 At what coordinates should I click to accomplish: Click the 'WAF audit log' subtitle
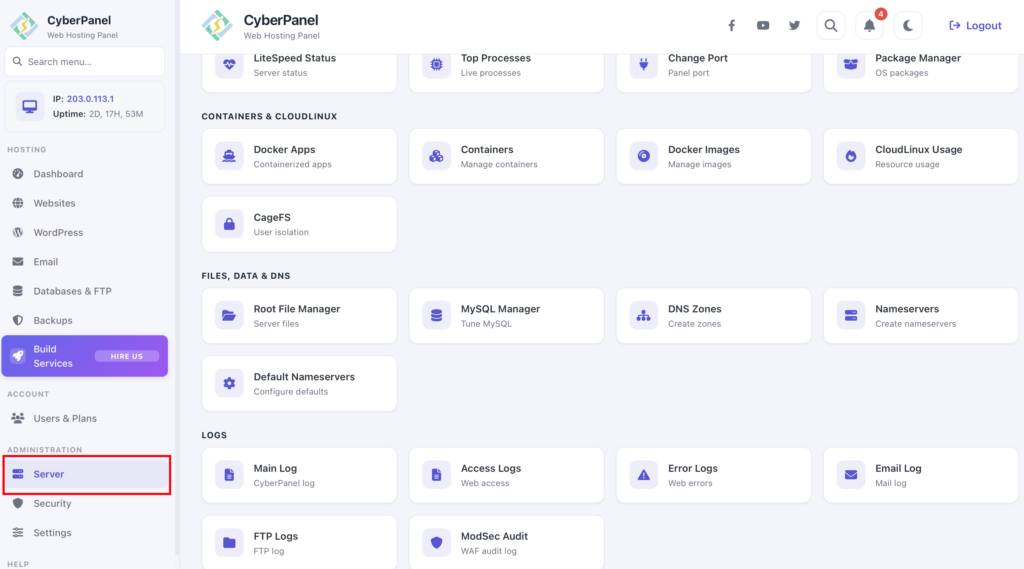[x=488, y=551]
